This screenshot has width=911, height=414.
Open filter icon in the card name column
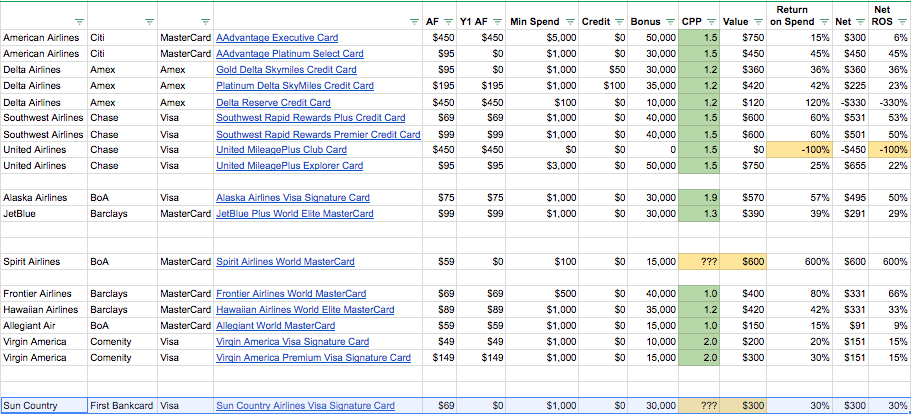pyautogui.click(x=414, y=22)
